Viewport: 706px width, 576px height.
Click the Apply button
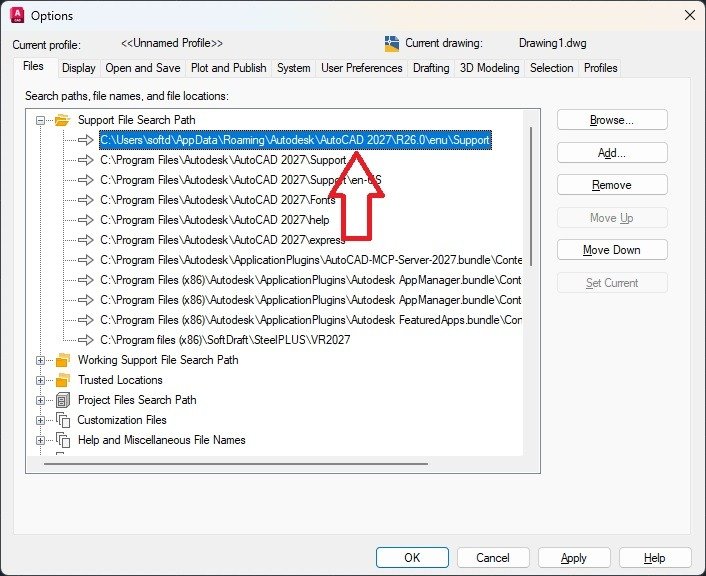[x=574, y=558]
